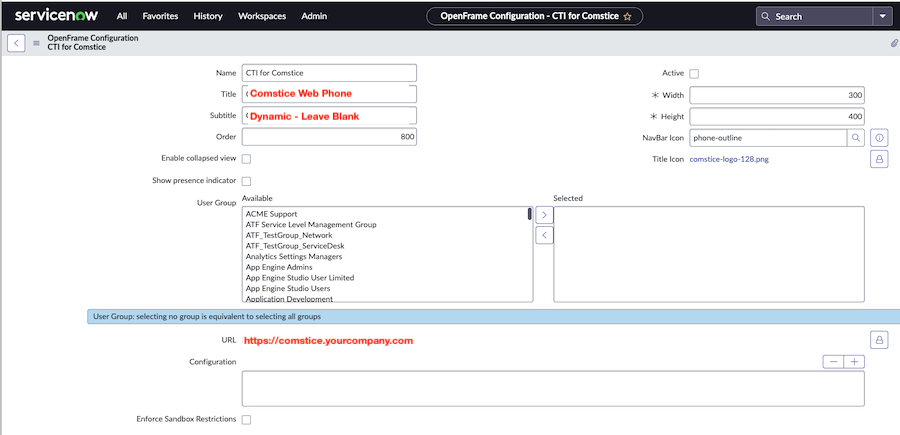This screenshot has width=900, height=435.
Task: Select ACME Support in Available list
Action: 274,214
